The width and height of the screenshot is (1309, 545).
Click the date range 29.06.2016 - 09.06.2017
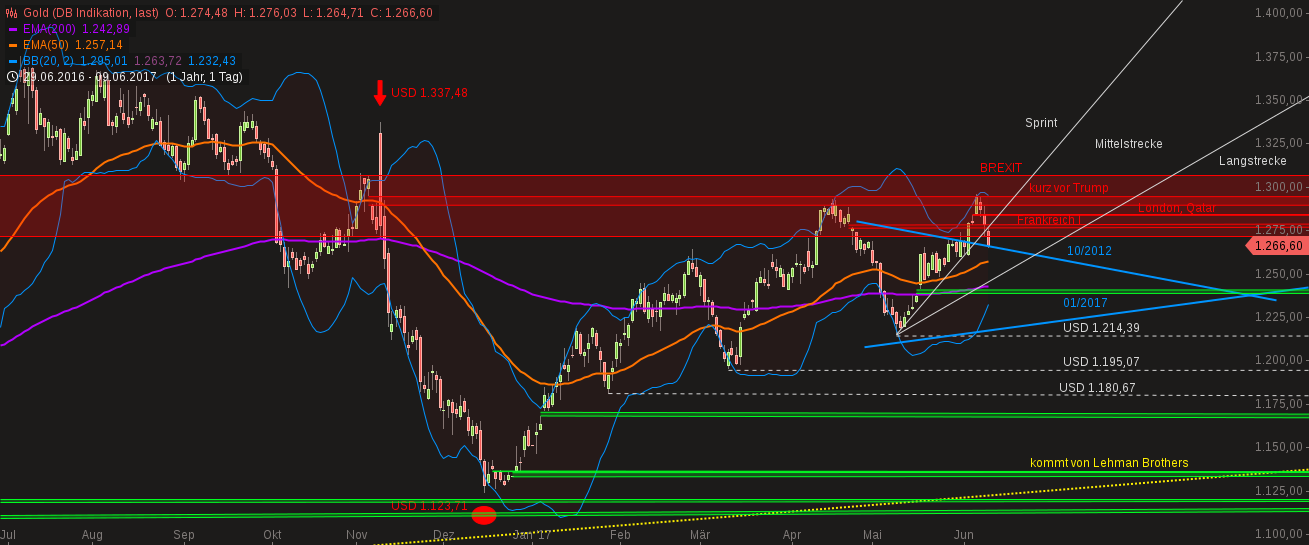pos(92,77)
